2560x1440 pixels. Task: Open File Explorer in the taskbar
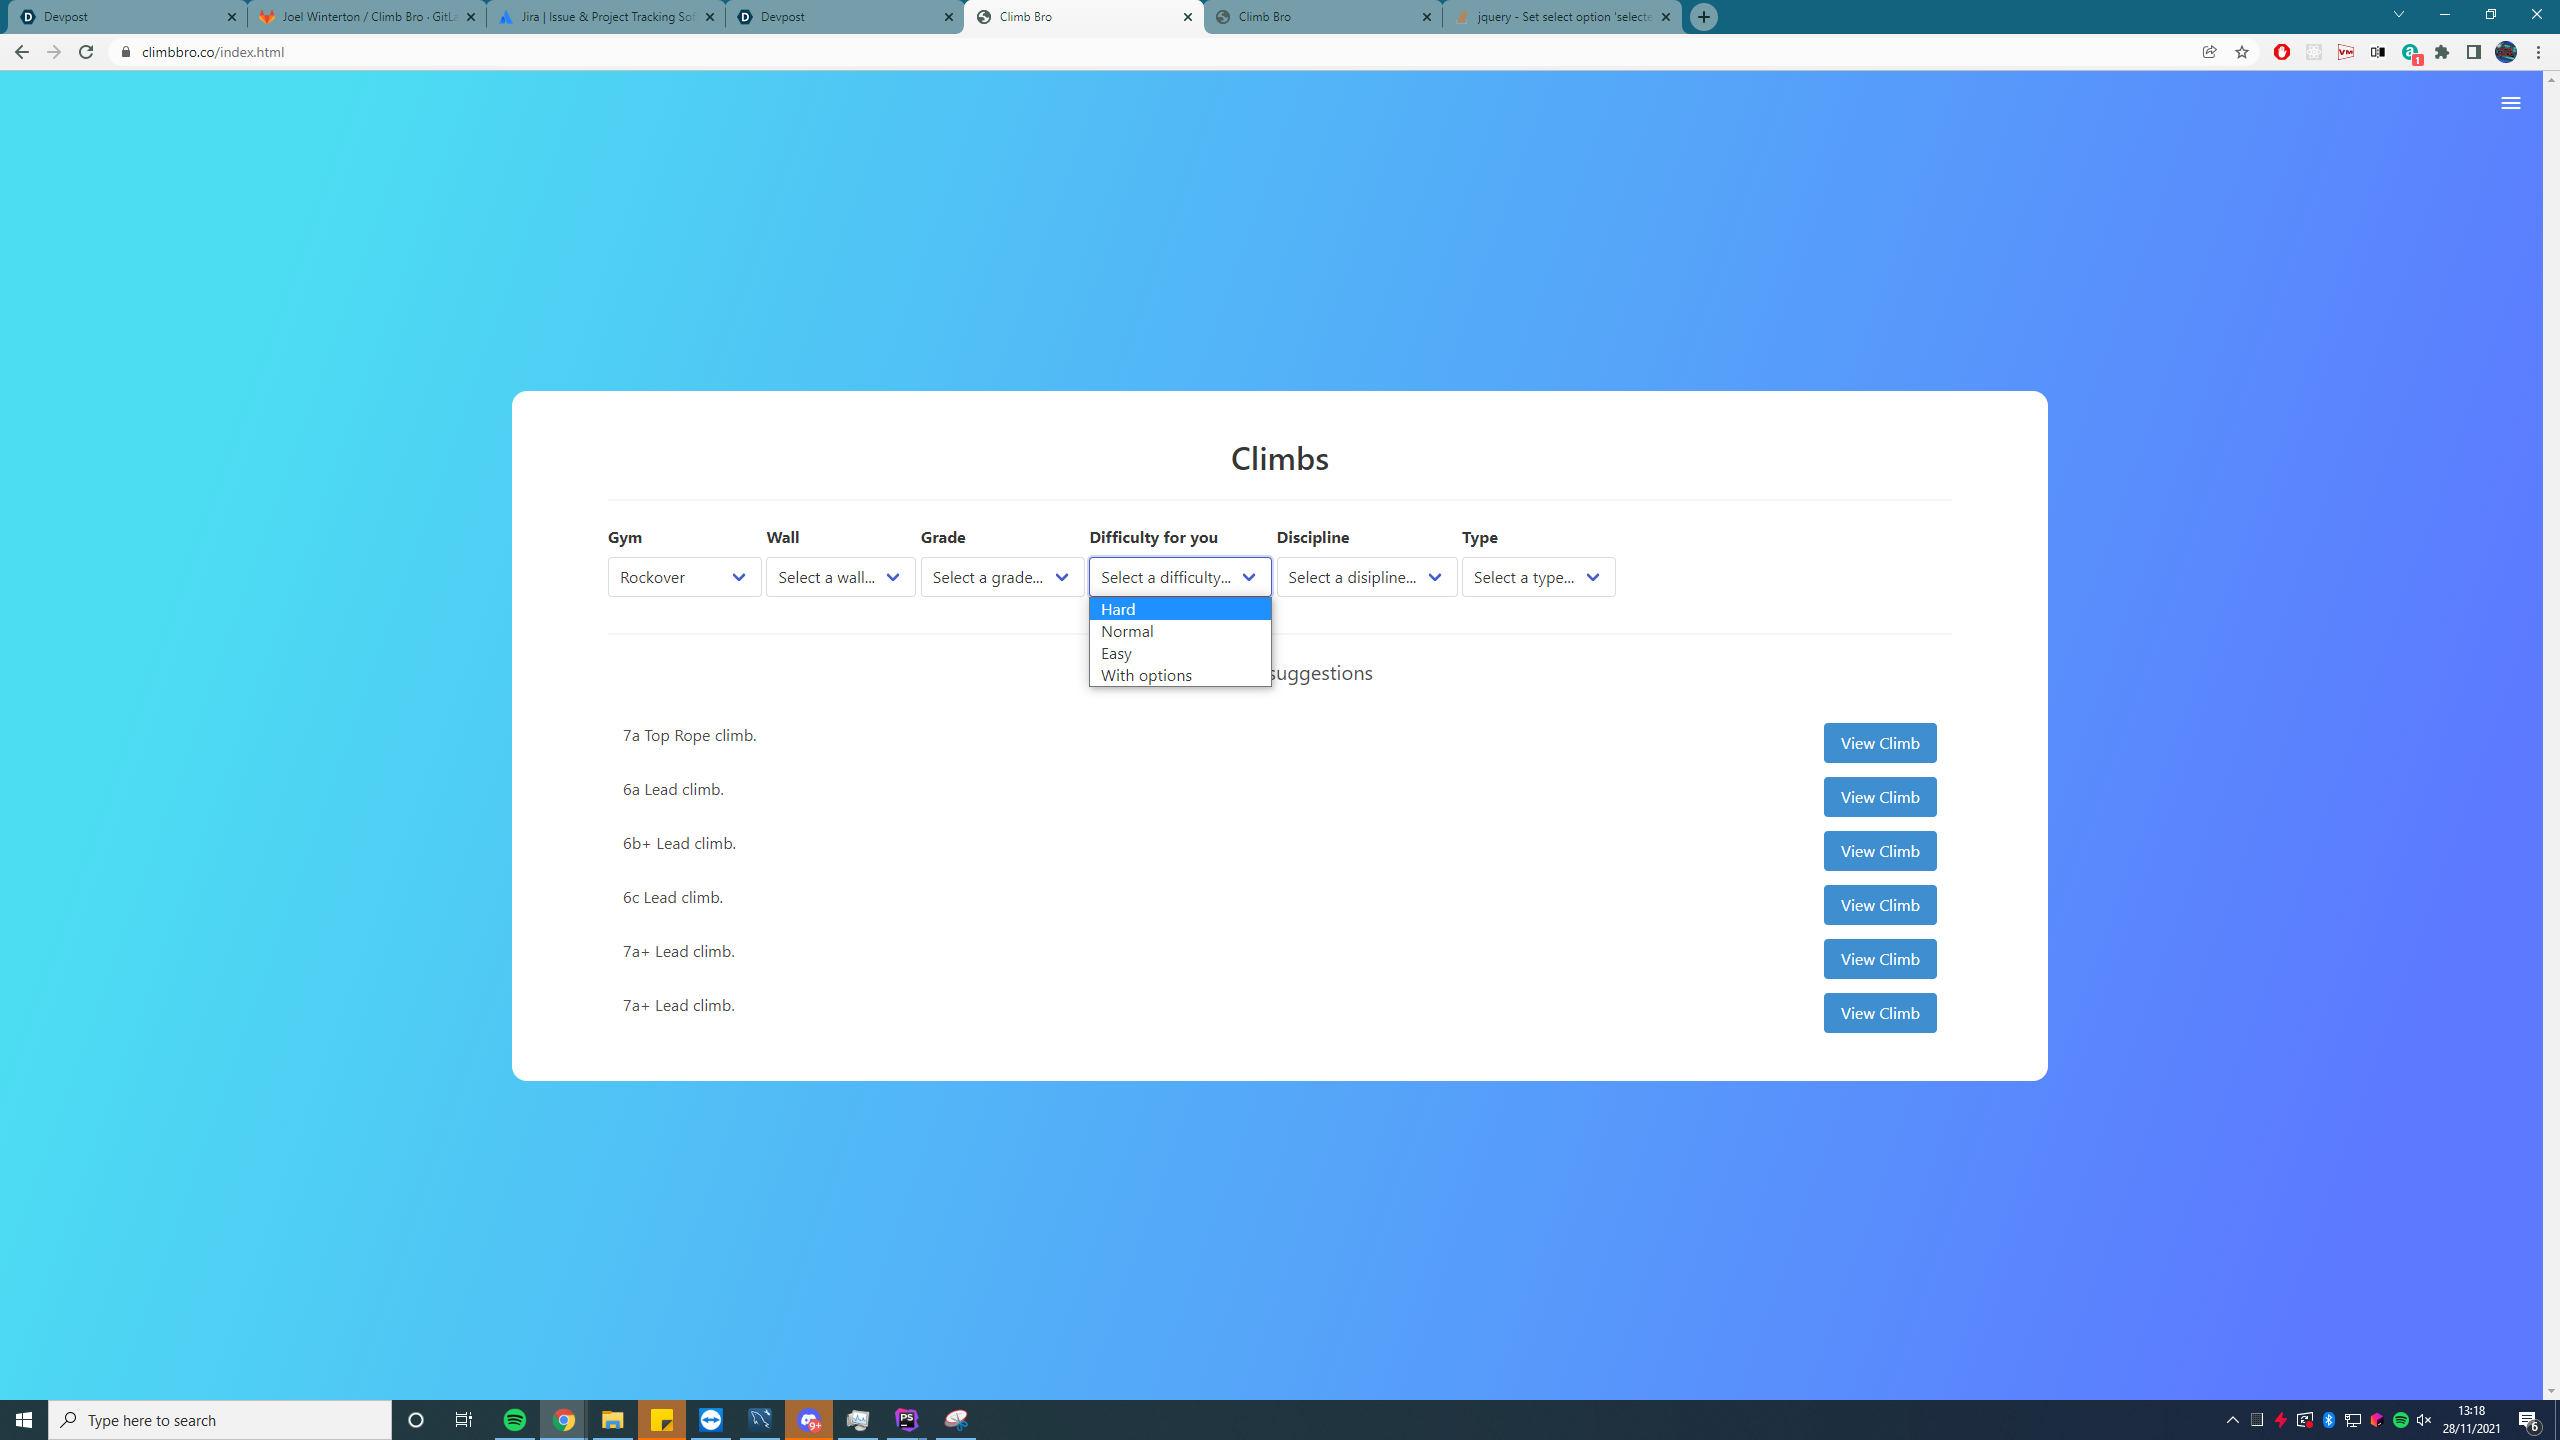pyautogui.click(x=613, y=1420)
